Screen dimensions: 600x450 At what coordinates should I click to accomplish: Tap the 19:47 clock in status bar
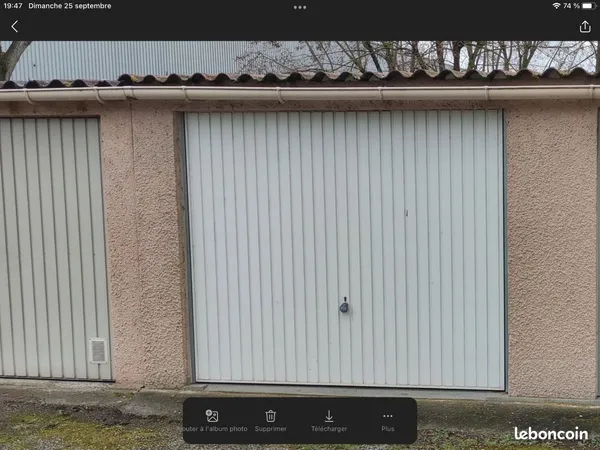click(x=13, y=6)
